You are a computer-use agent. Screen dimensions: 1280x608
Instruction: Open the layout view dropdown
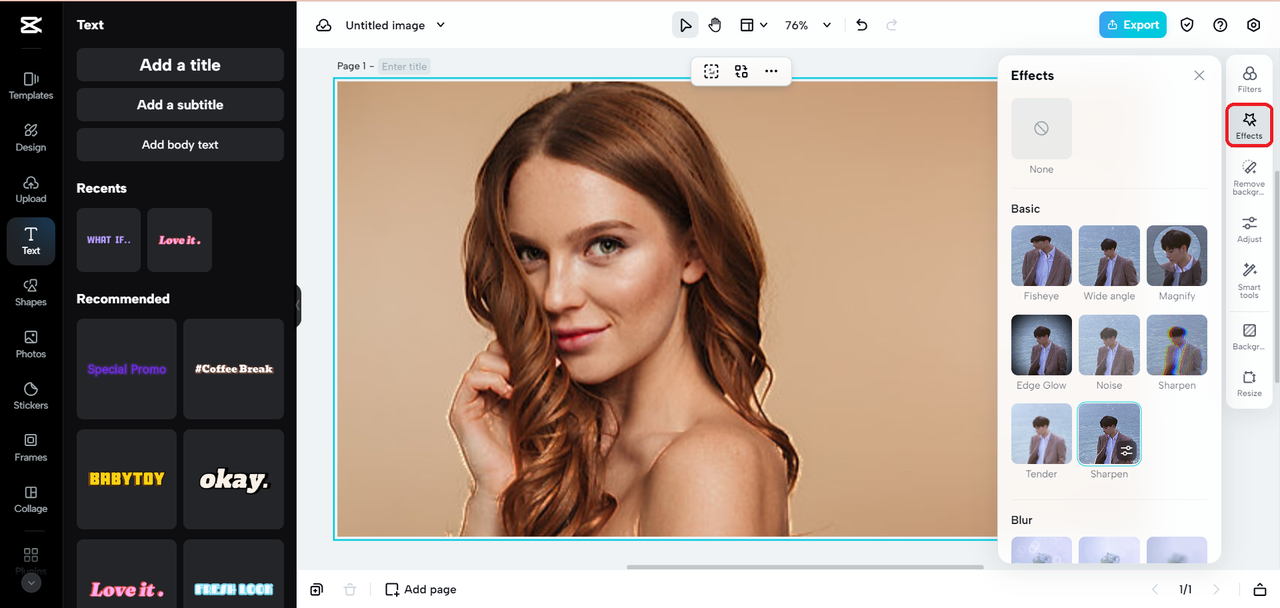[753, 25]
